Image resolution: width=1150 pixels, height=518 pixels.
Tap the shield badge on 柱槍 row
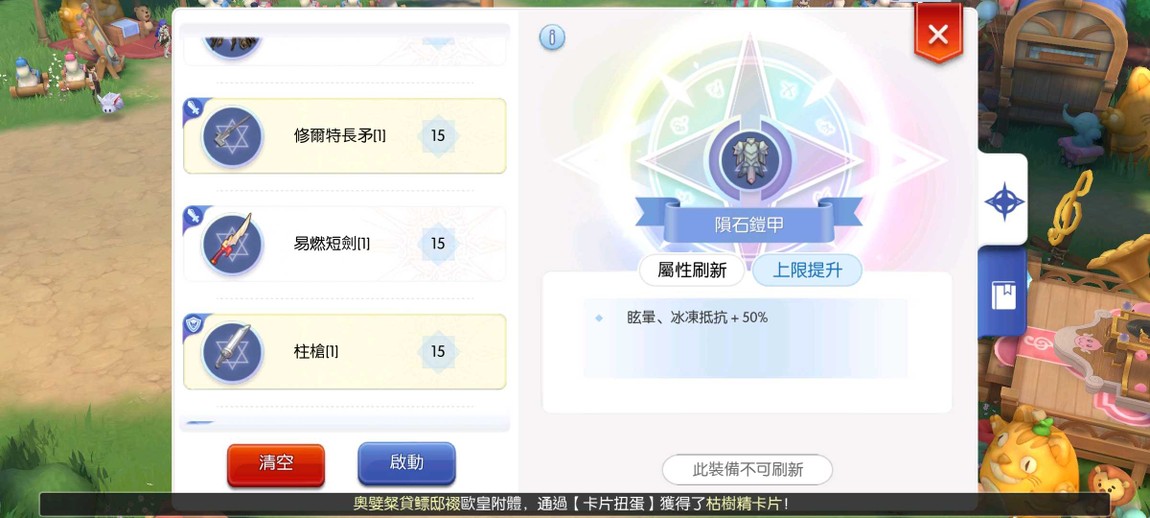[194, 325]
